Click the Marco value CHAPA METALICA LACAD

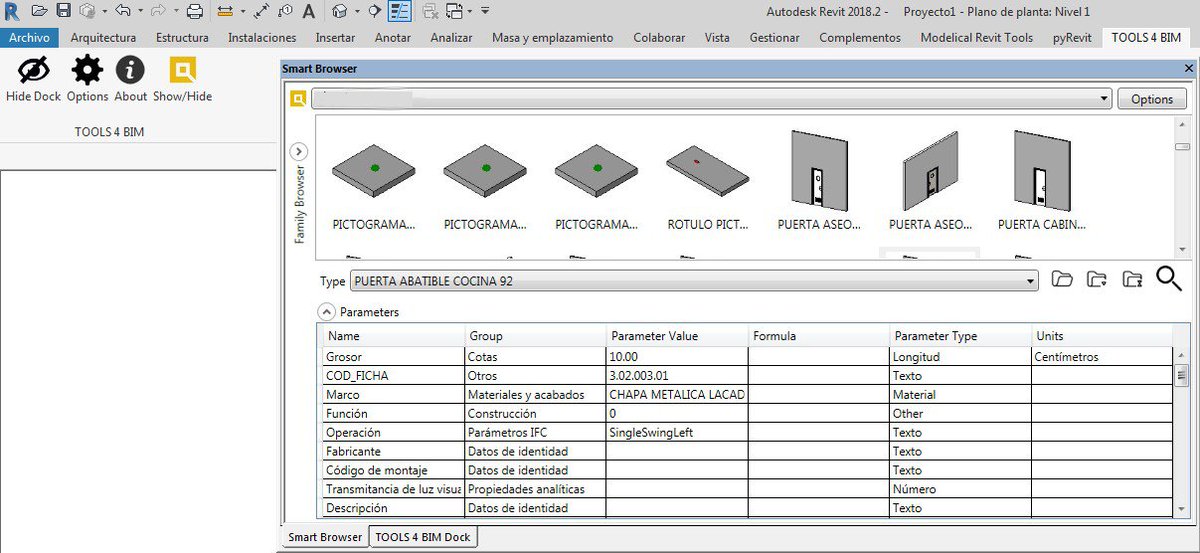coord(676,394)
